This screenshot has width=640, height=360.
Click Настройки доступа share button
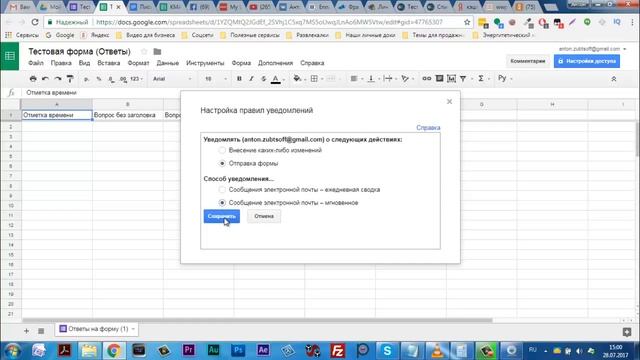tap(587, 61)
